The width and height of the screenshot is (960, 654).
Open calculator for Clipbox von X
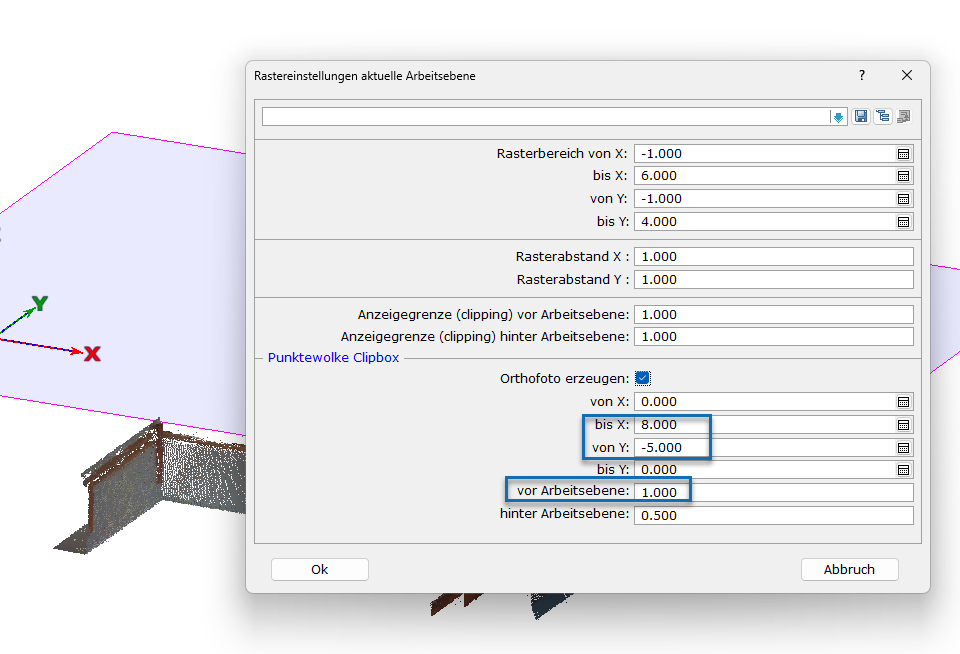pyautogui.click(x=903, y=402)
